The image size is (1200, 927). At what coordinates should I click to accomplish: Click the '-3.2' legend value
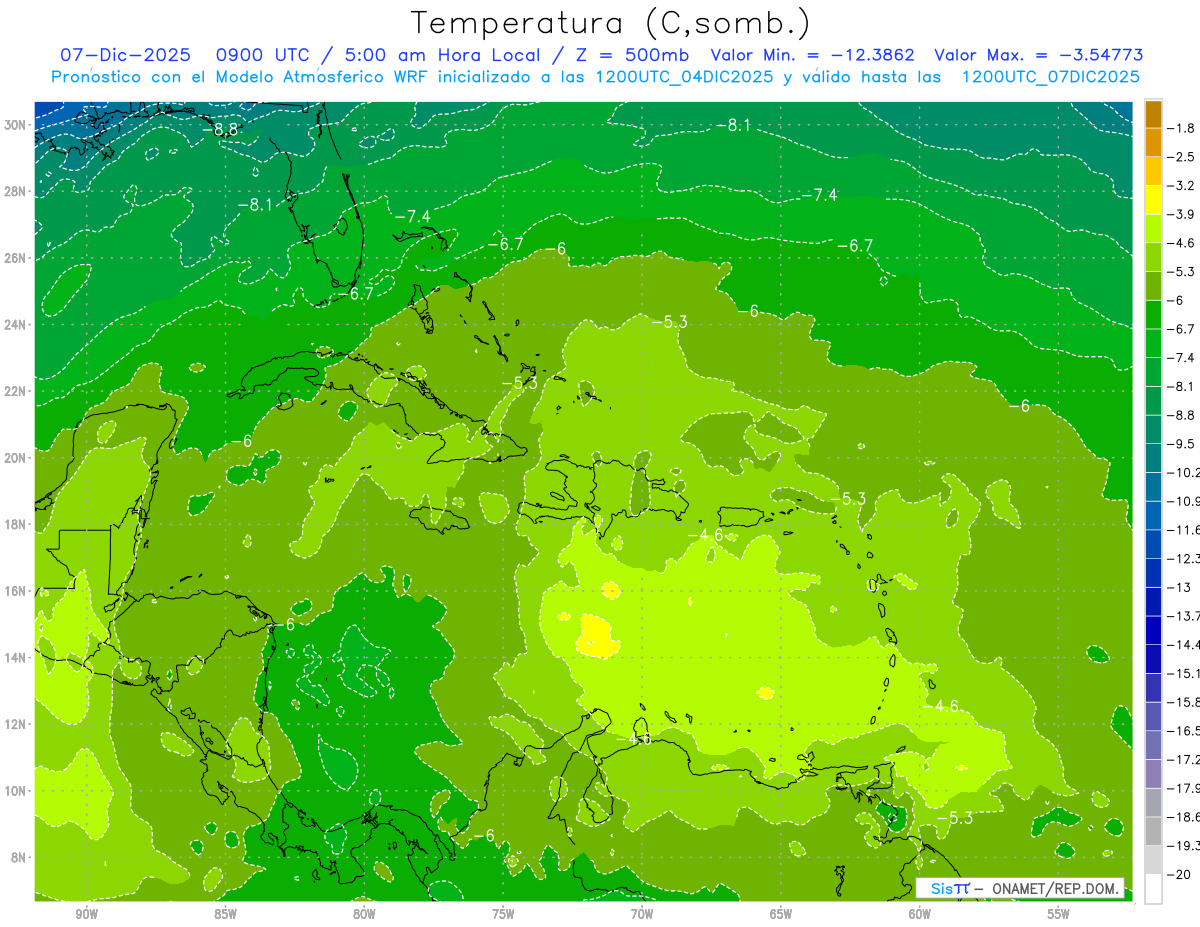pos(1181,186)
